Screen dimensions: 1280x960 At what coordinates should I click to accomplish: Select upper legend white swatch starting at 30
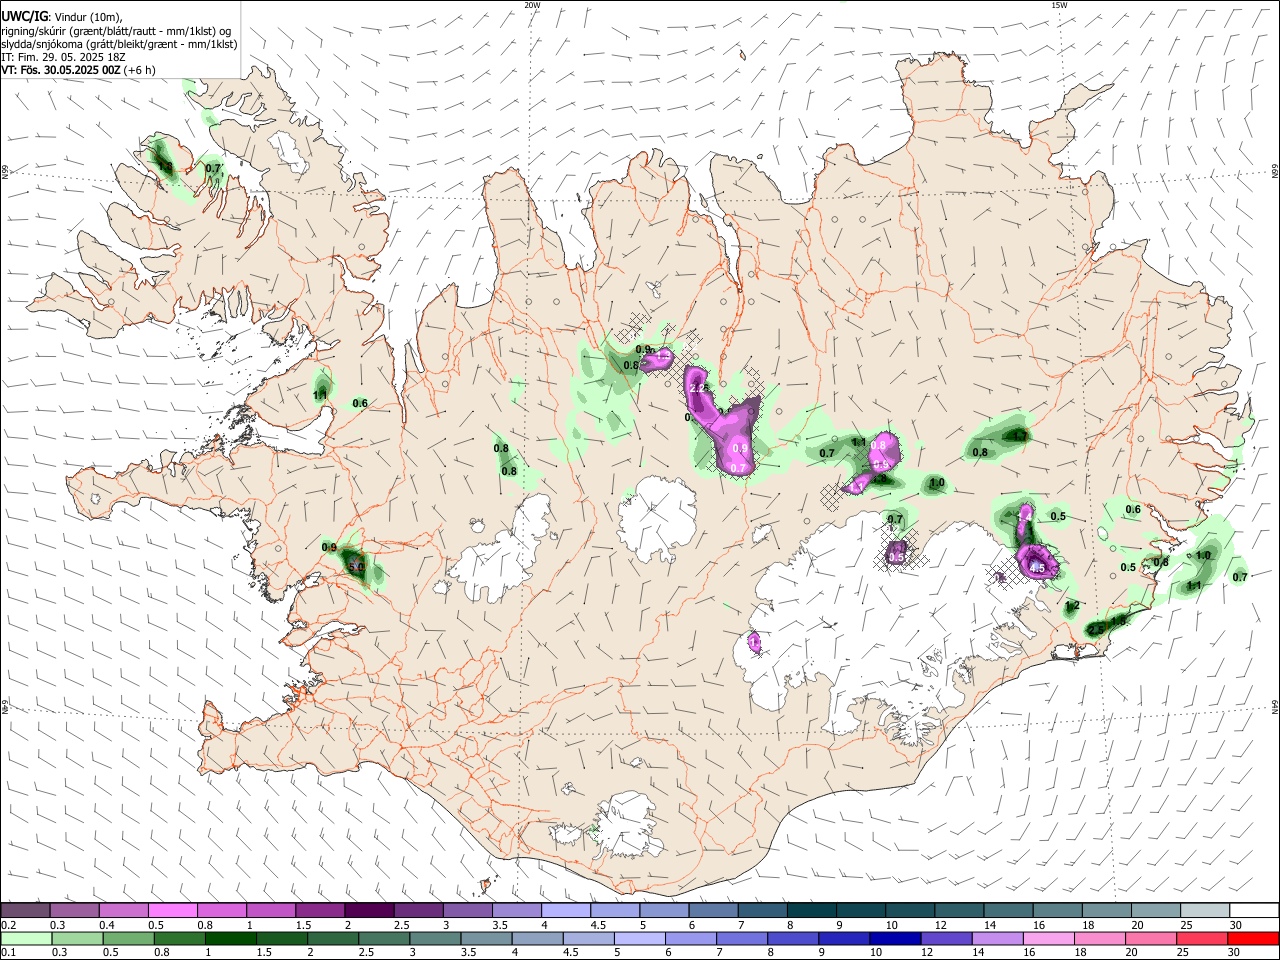point(1255,910)
